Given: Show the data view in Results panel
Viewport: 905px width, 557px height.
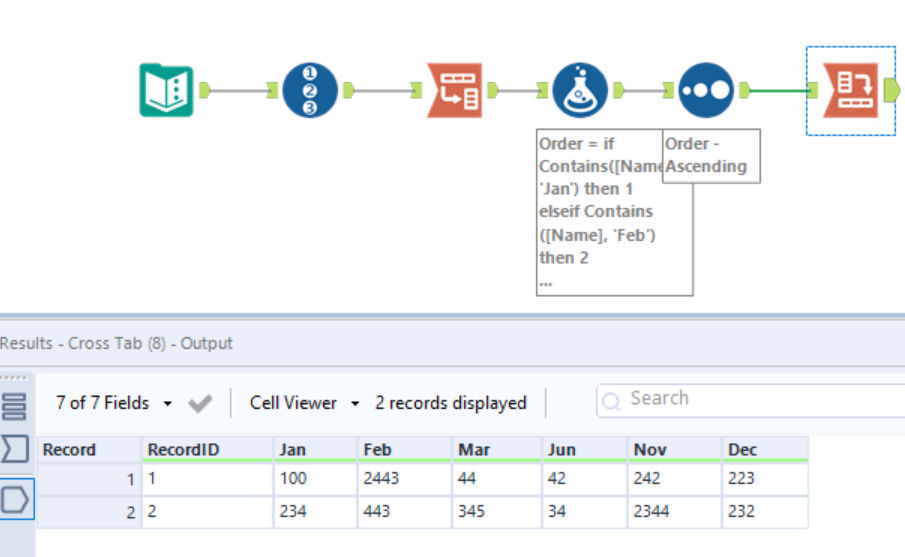Looking at the screenshot, I should tap(15, 499).
